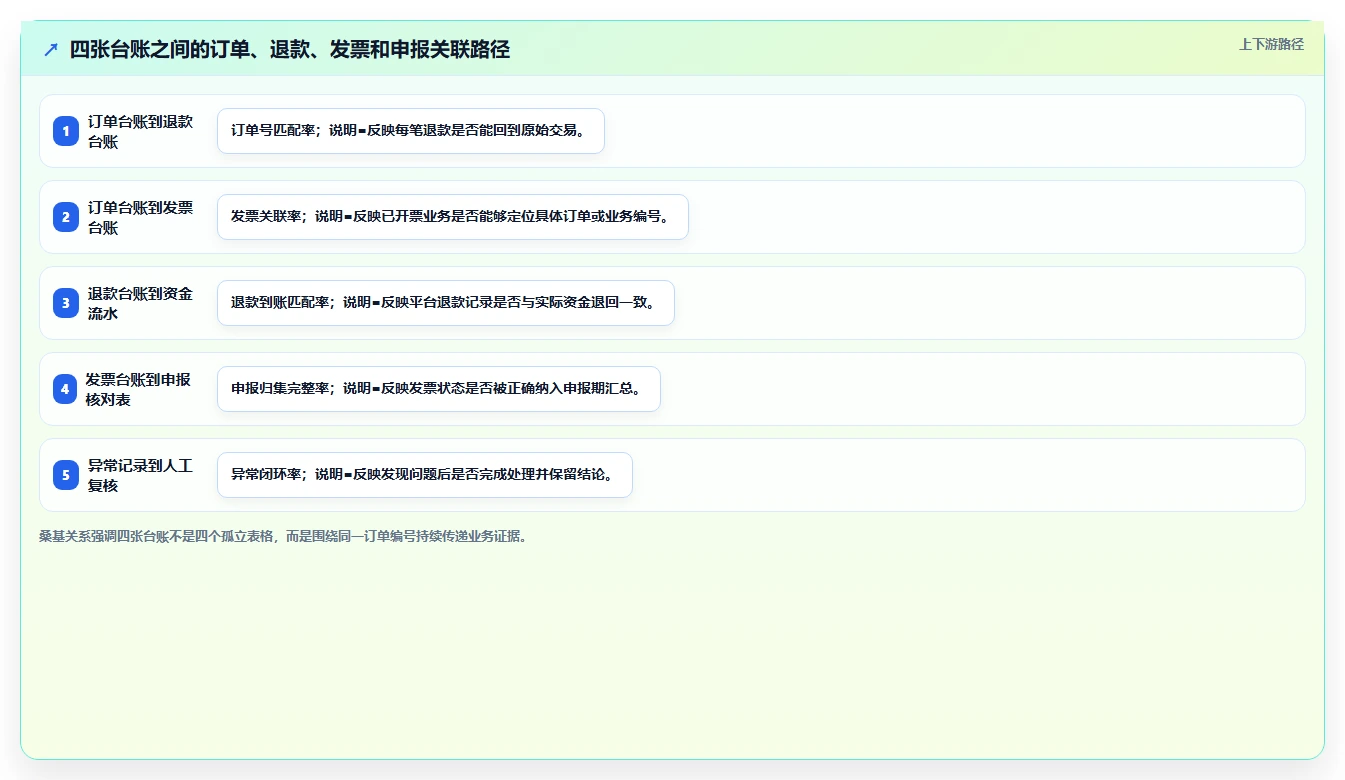Select the 订单台账到退款台账 label
The width and height of the screenshot is (1345, 780).
[140, 131]
